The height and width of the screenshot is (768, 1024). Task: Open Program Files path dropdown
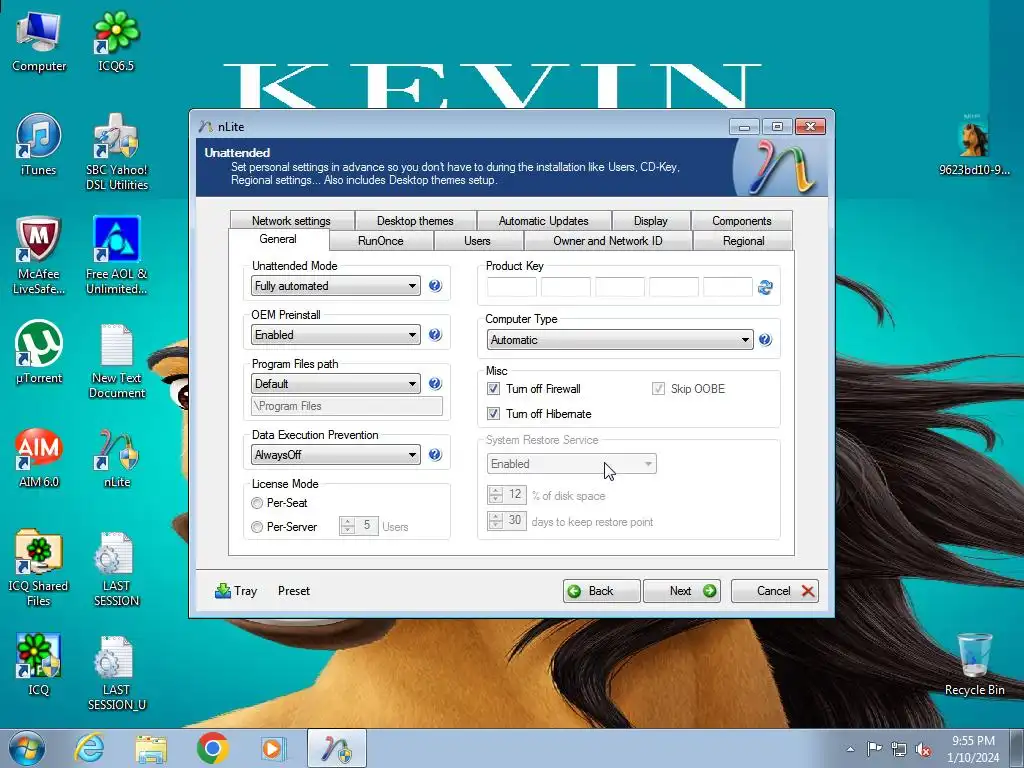[336, 384]
